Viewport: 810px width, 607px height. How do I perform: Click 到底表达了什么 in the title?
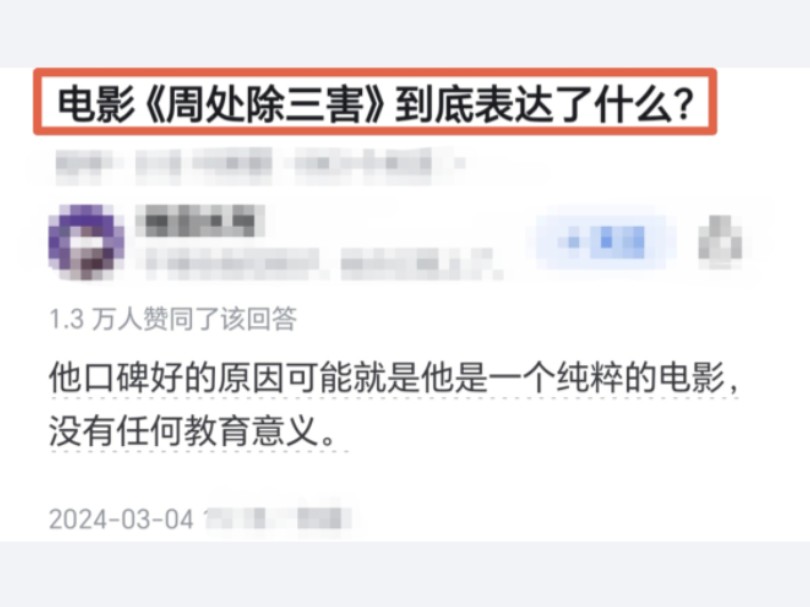tap(533, 105)
